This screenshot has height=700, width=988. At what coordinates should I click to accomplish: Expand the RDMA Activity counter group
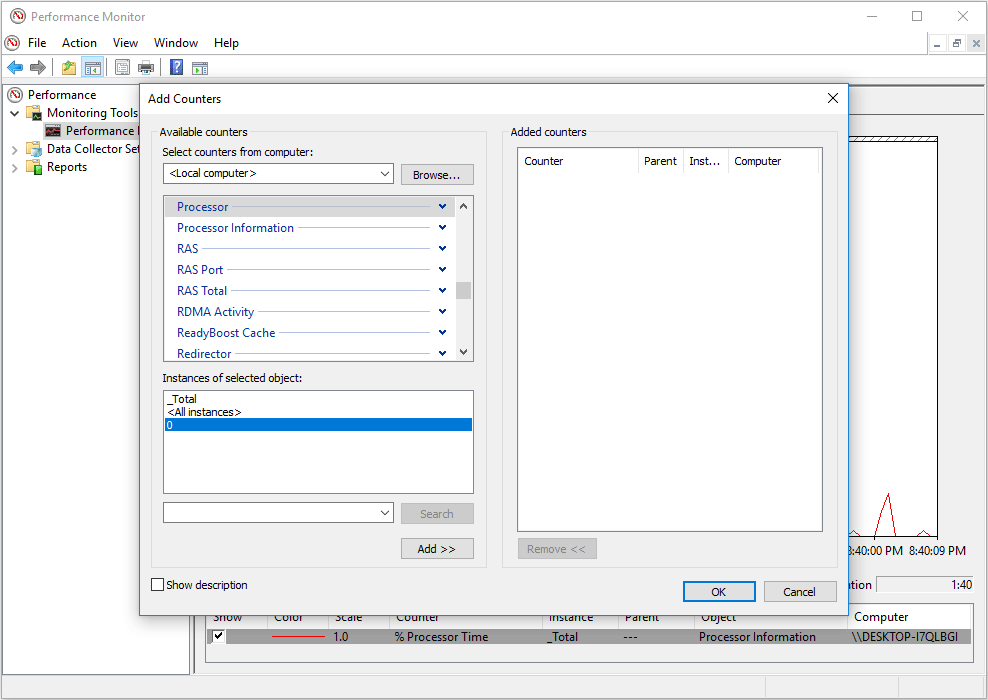[442, 311]
